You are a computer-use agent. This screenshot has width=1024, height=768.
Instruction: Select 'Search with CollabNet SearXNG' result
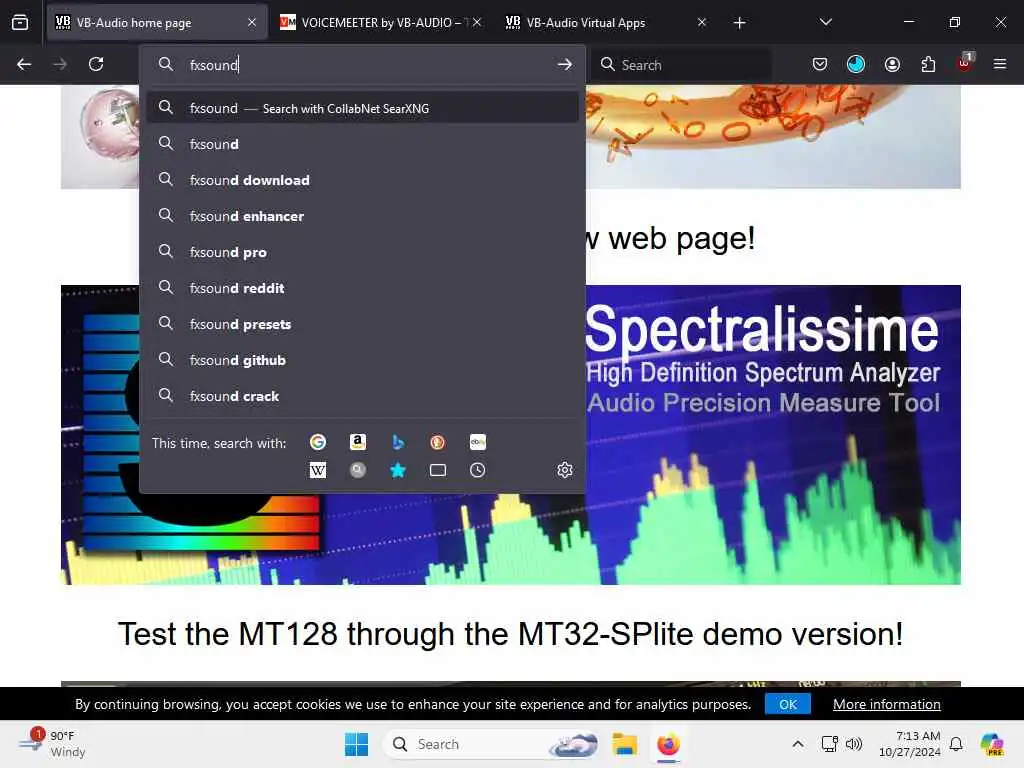click(x=362, y=108)
